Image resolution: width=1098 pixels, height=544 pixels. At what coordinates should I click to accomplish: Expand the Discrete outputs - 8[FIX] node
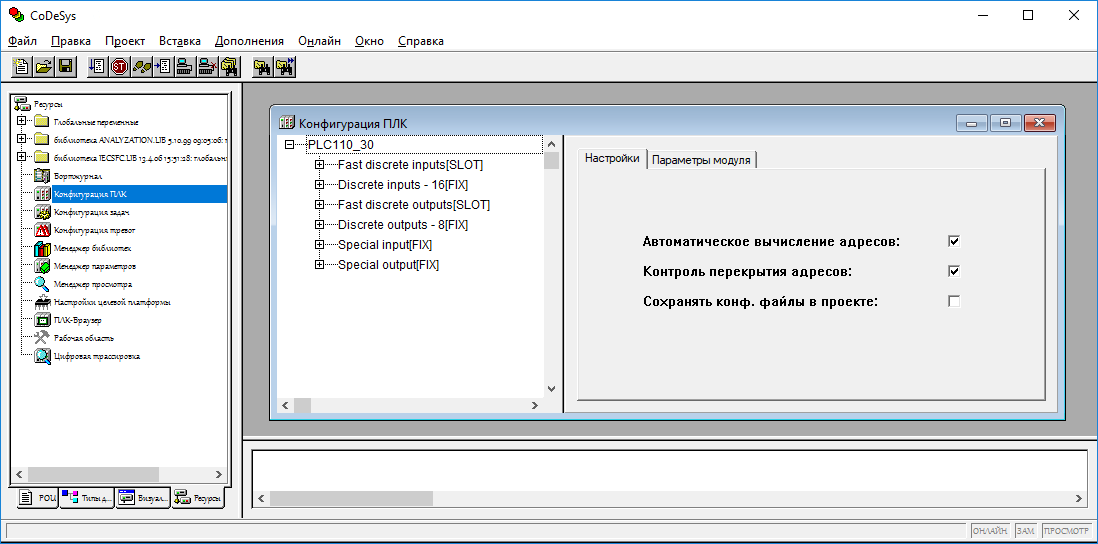point(319,224)
